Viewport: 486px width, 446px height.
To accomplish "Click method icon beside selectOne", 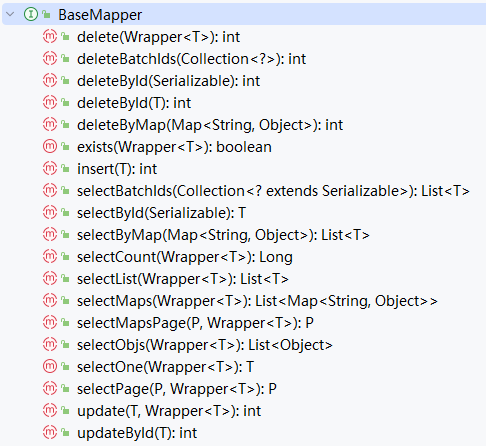I will [50, 366].
